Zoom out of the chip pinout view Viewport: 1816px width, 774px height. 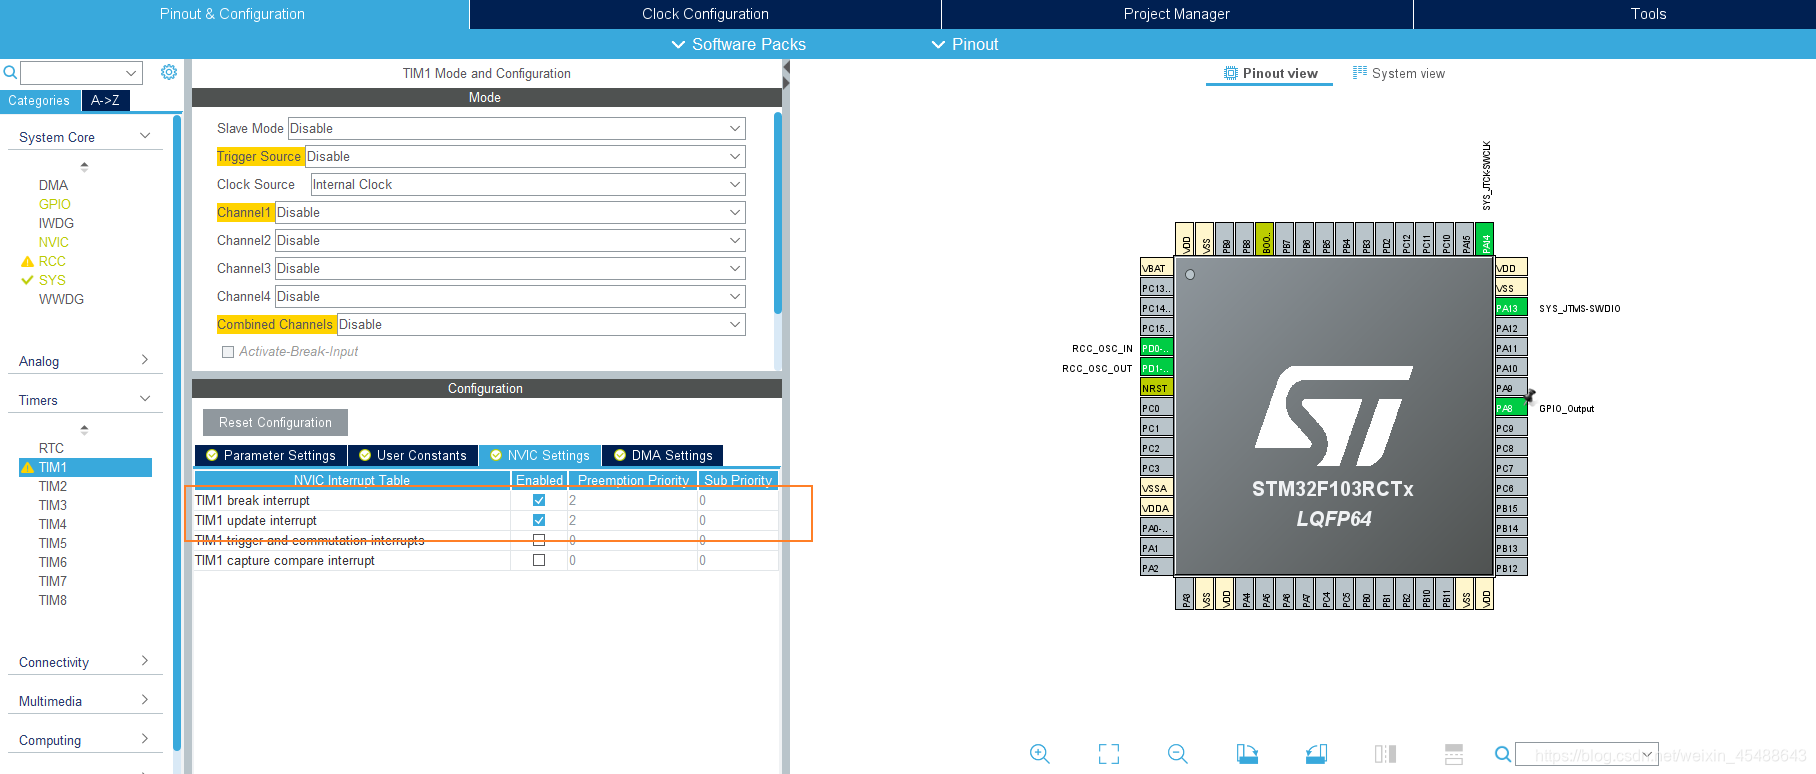[1178, 754]
